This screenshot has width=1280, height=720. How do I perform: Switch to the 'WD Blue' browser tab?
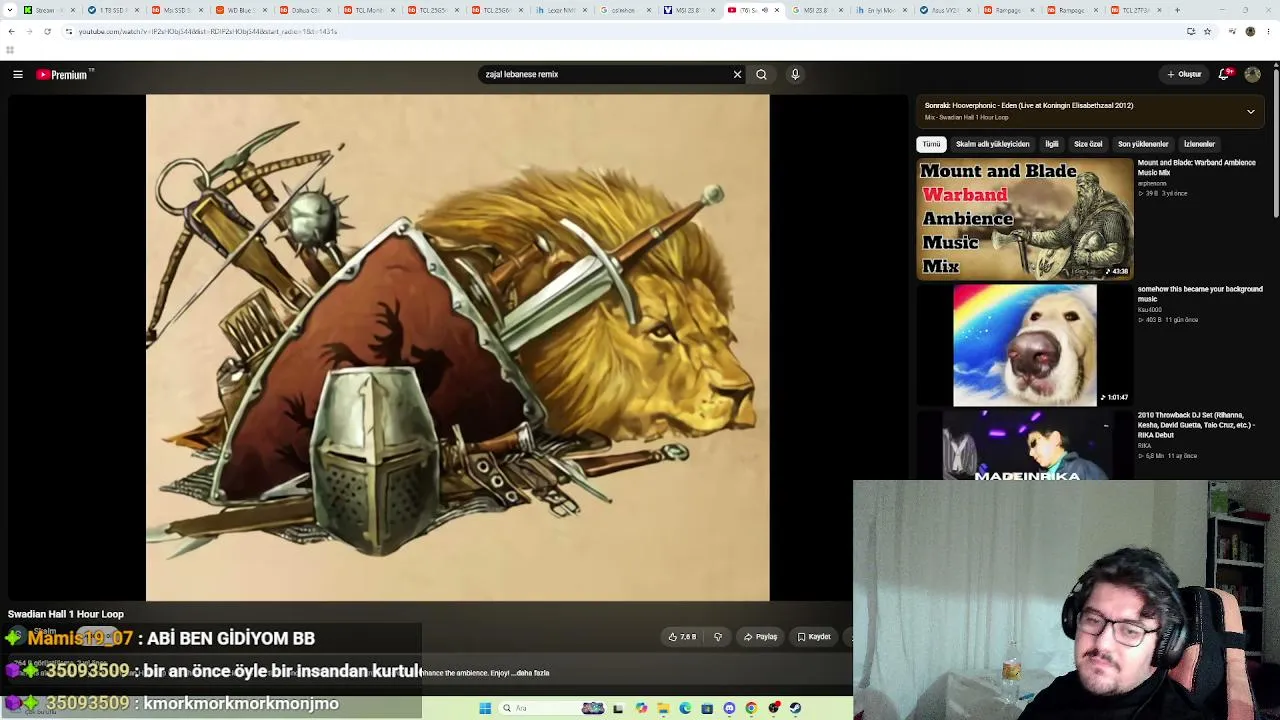(x=244, y=10)
